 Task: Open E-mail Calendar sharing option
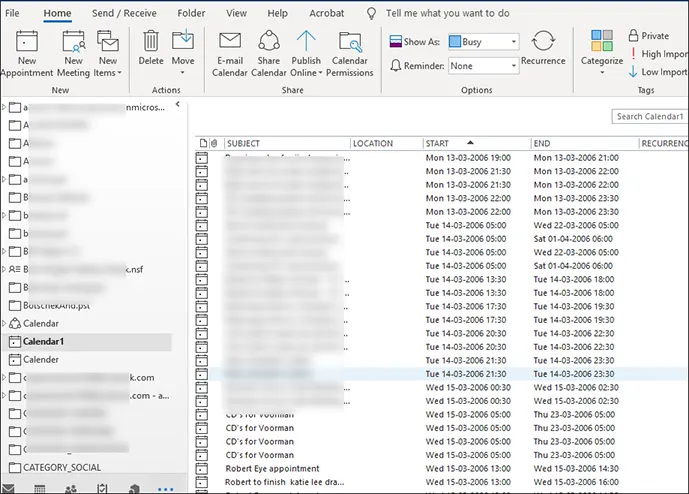(x=230, y=54)
